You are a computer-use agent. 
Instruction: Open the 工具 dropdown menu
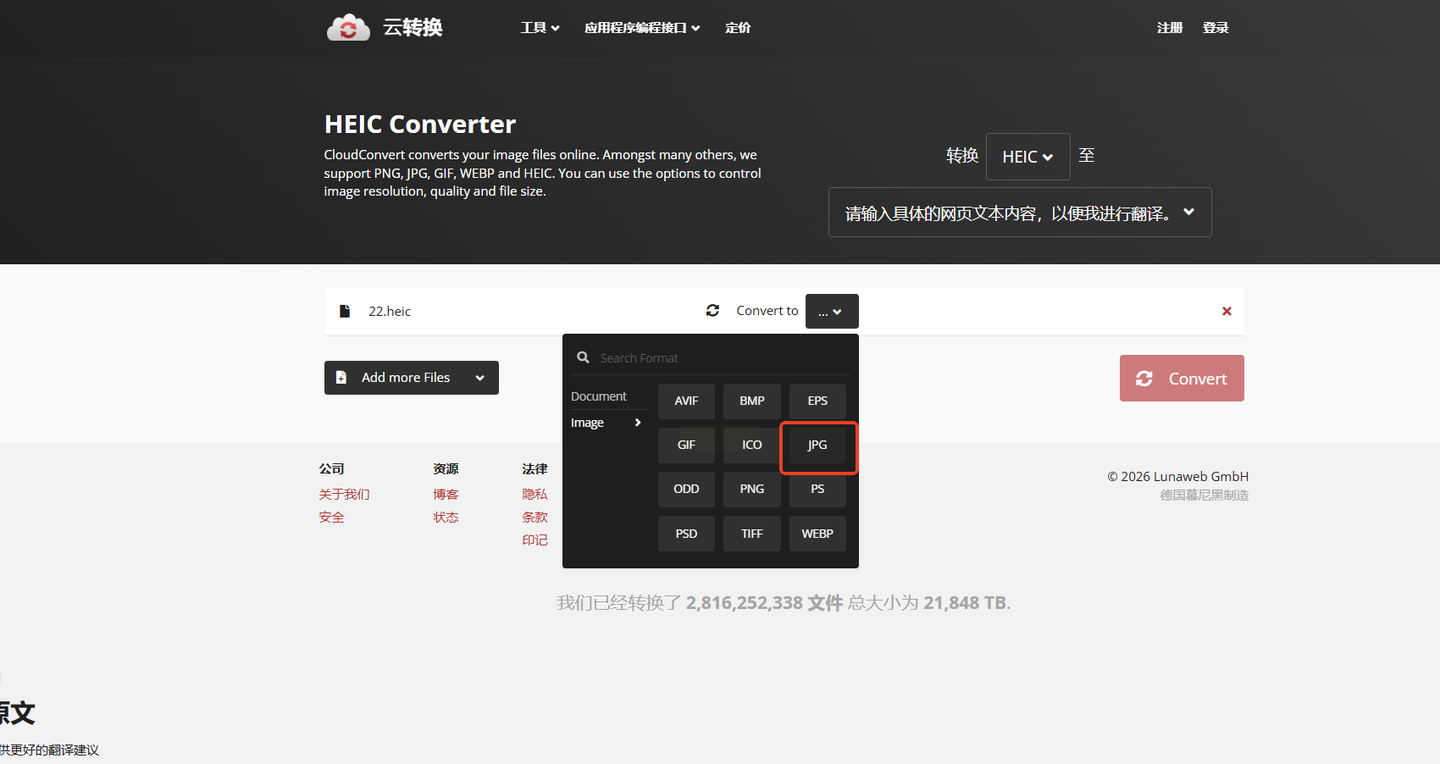[540, 28]
